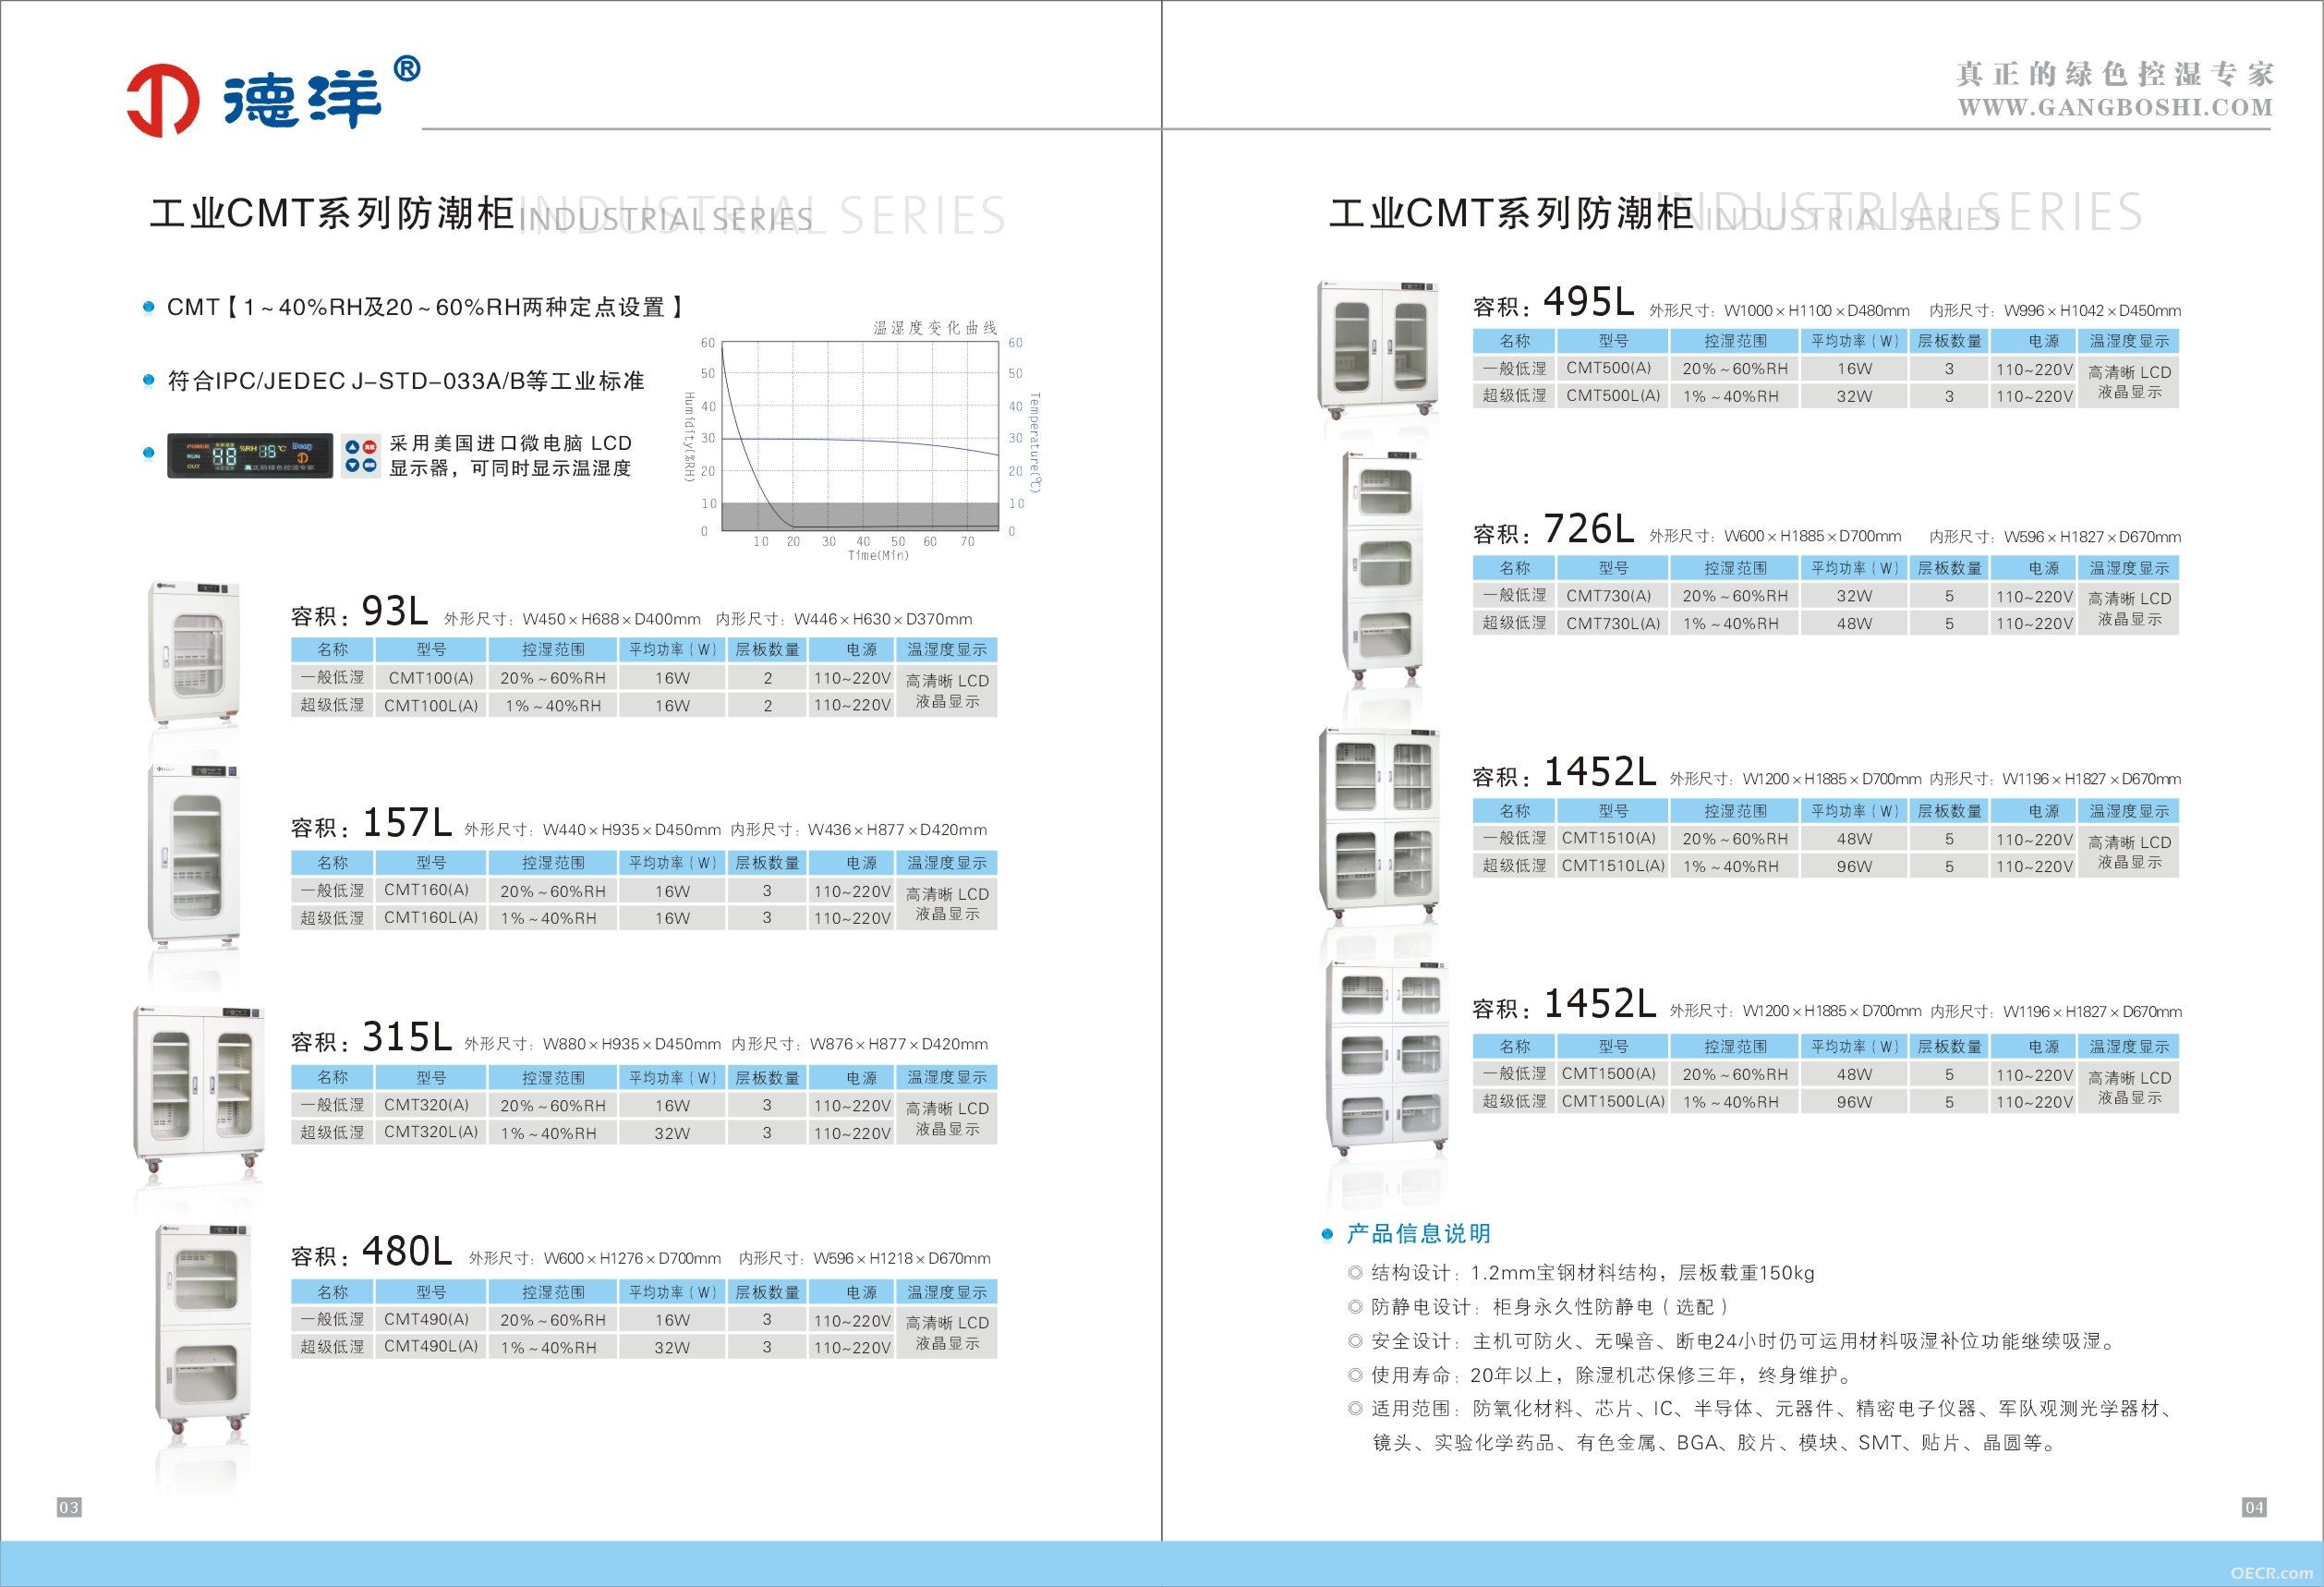Screen dimensions: 2324x1587
Task: Click the 93L cabinet product image
Action: (195, 652)
